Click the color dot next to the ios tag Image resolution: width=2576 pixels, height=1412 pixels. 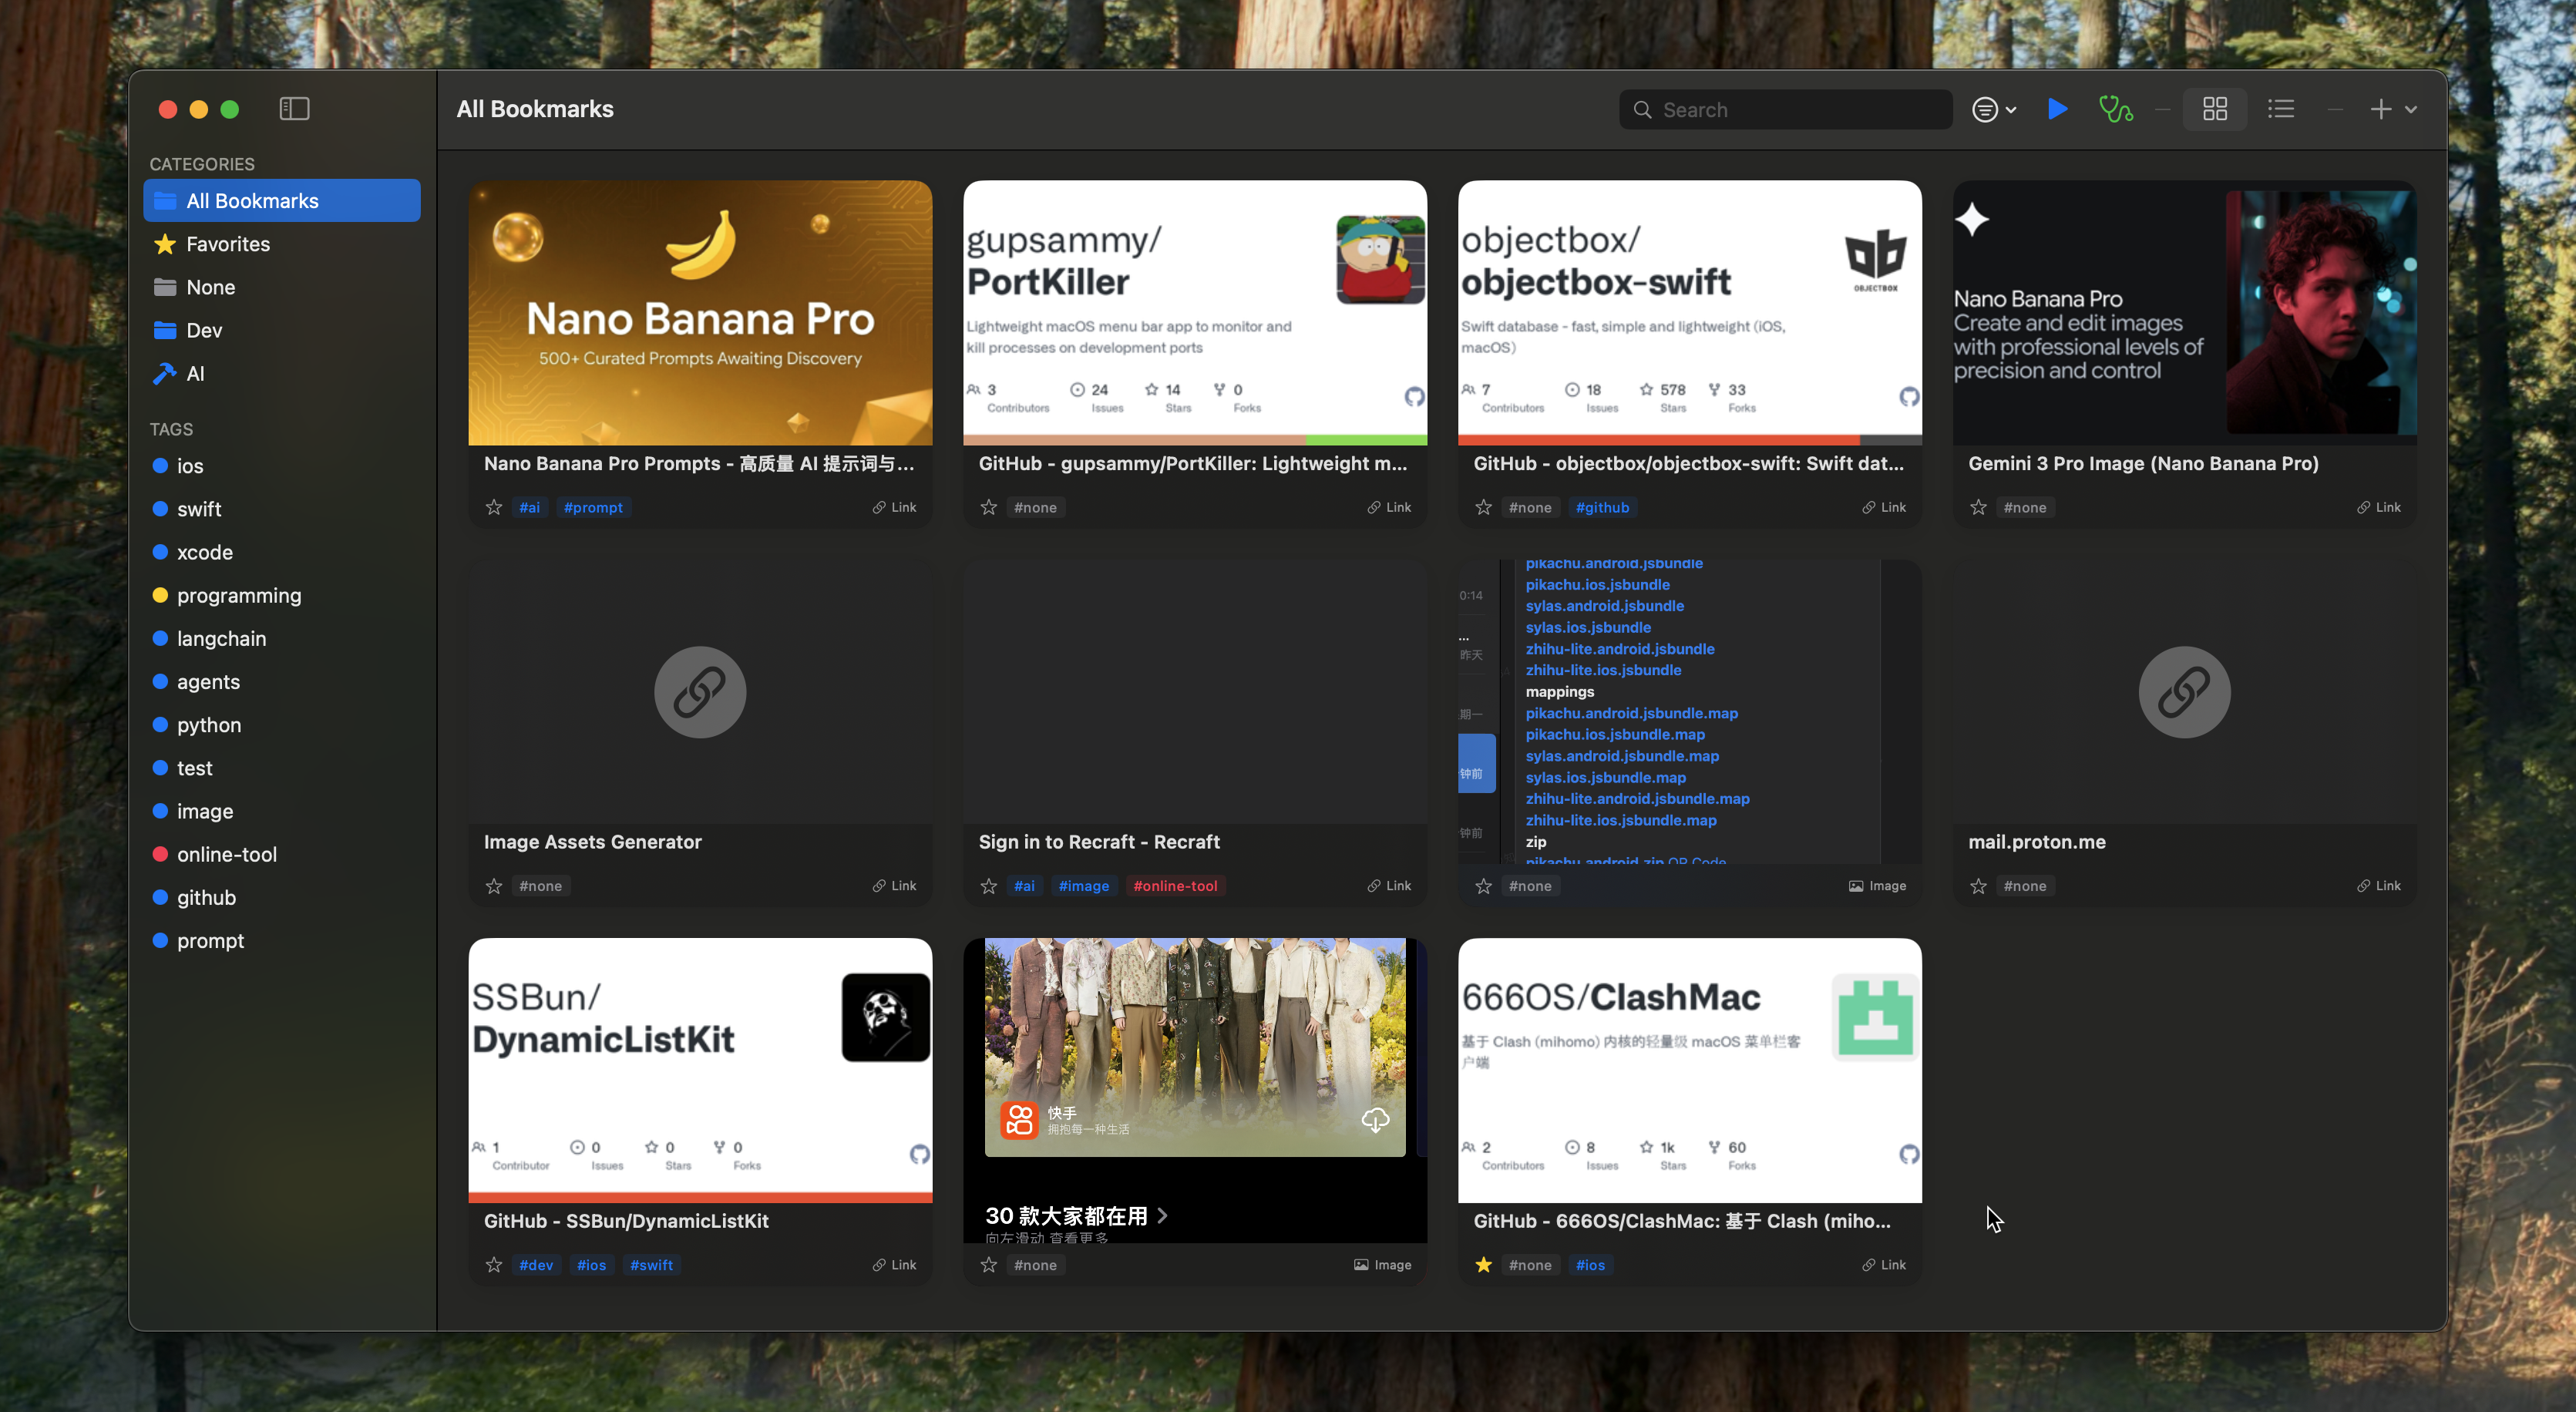point(161,465)
